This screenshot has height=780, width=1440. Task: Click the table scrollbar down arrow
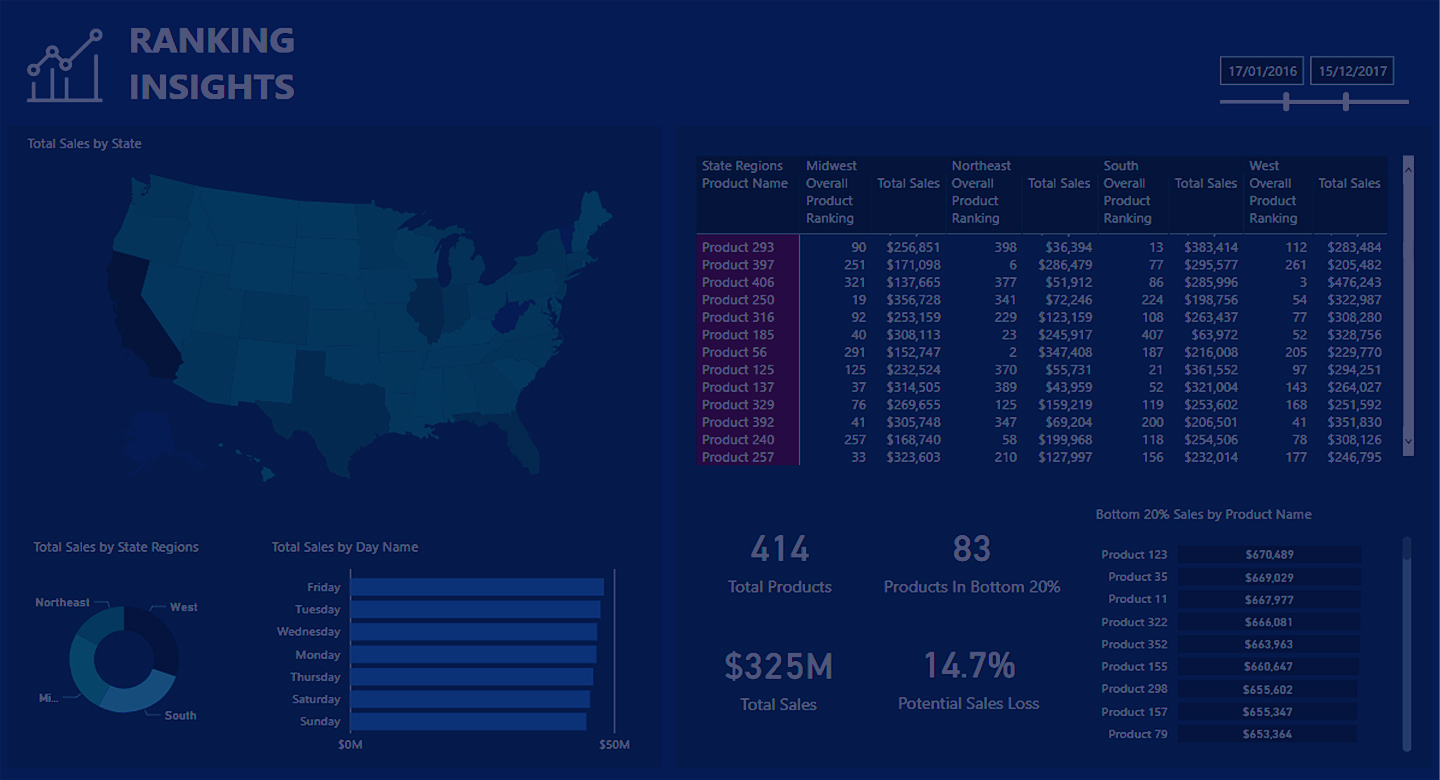click(x=1409, y=440)
